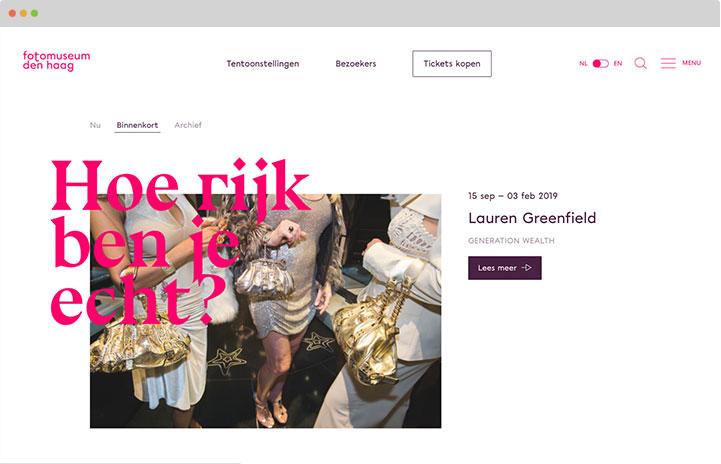Click the arrow icon in Lees meer
Screen dimensions: 721x464
527,268
